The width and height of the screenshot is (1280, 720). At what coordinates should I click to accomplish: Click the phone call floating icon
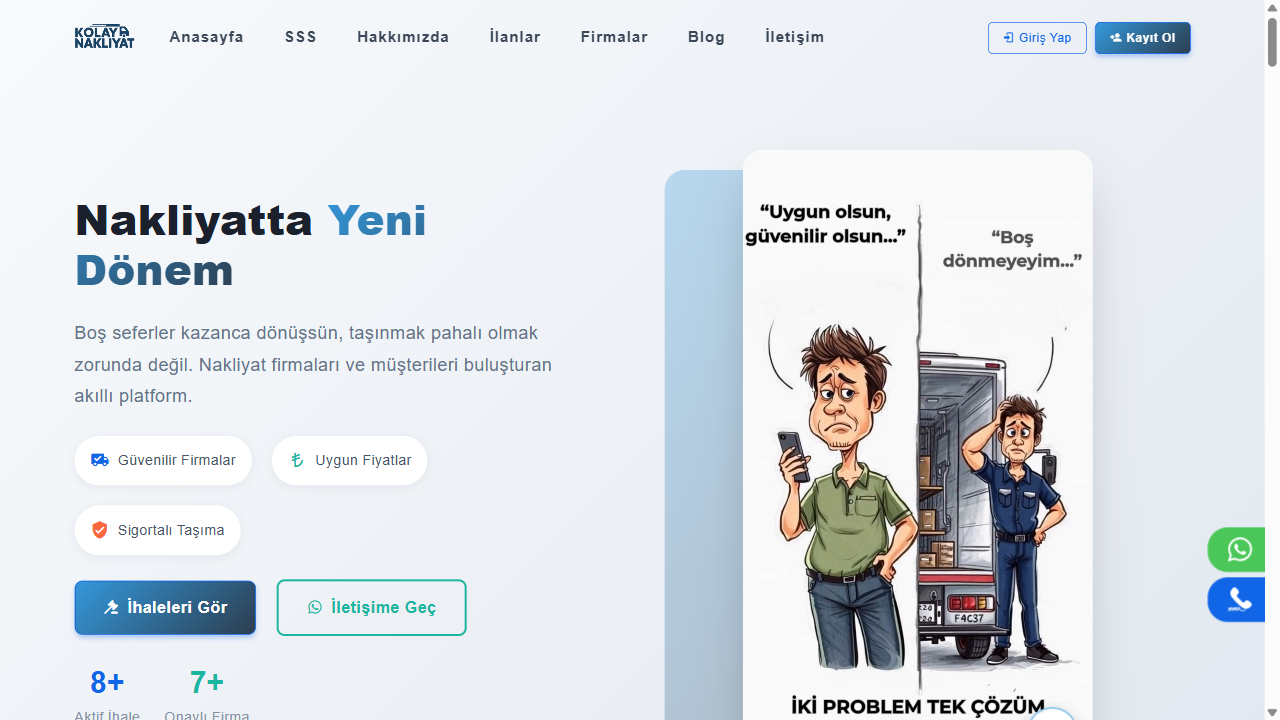coord(1239,599)
